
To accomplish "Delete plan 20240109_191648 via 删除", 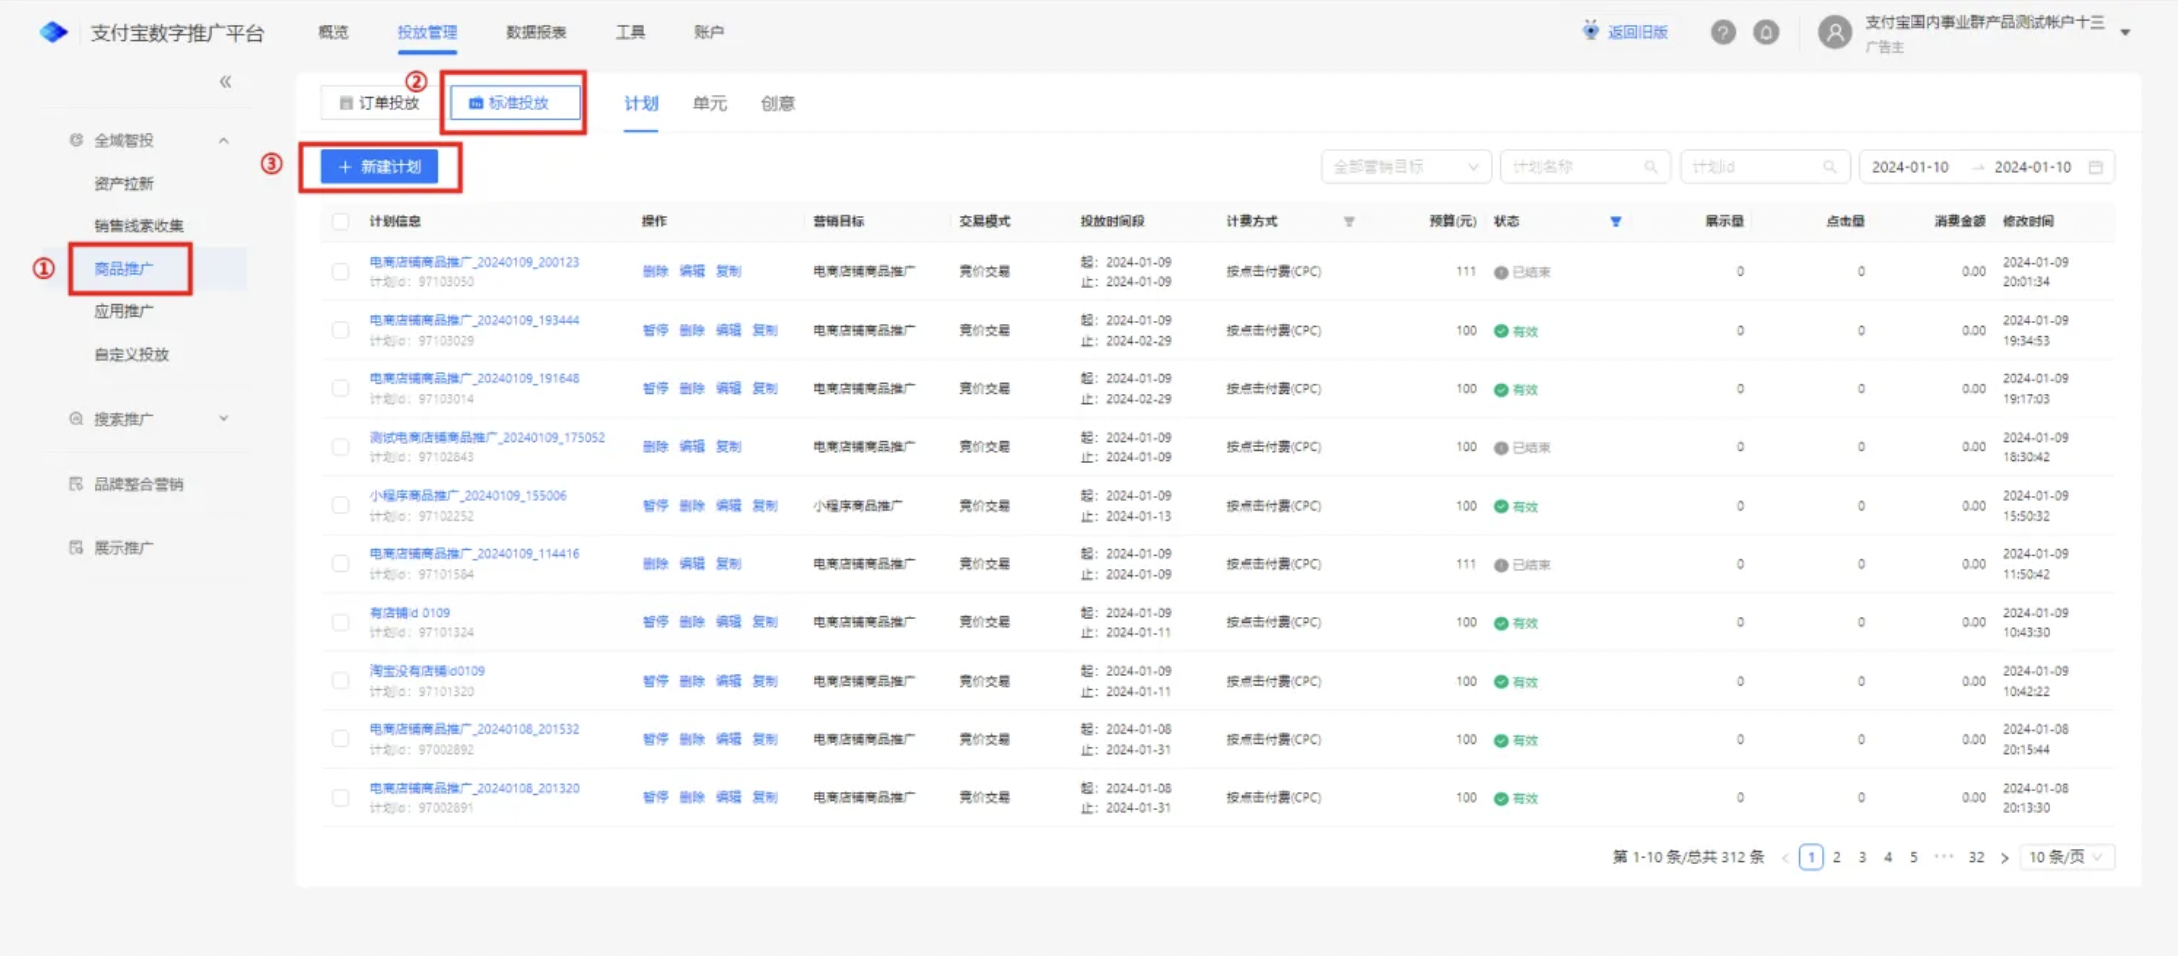I will click(692, 388).
